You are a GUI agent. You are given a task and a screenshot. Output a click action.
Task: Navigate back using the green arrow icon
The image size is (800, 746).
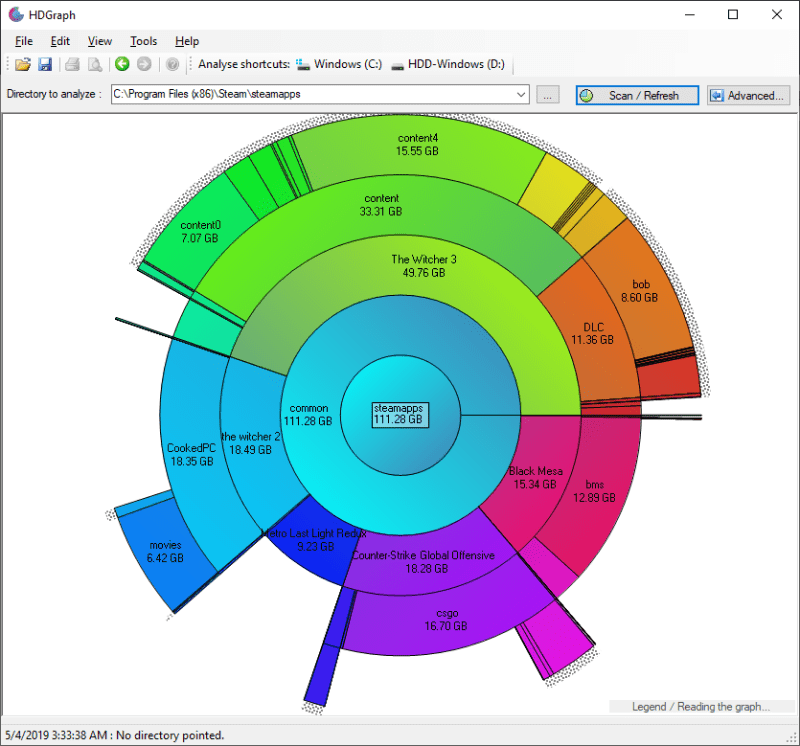point(121,64)
